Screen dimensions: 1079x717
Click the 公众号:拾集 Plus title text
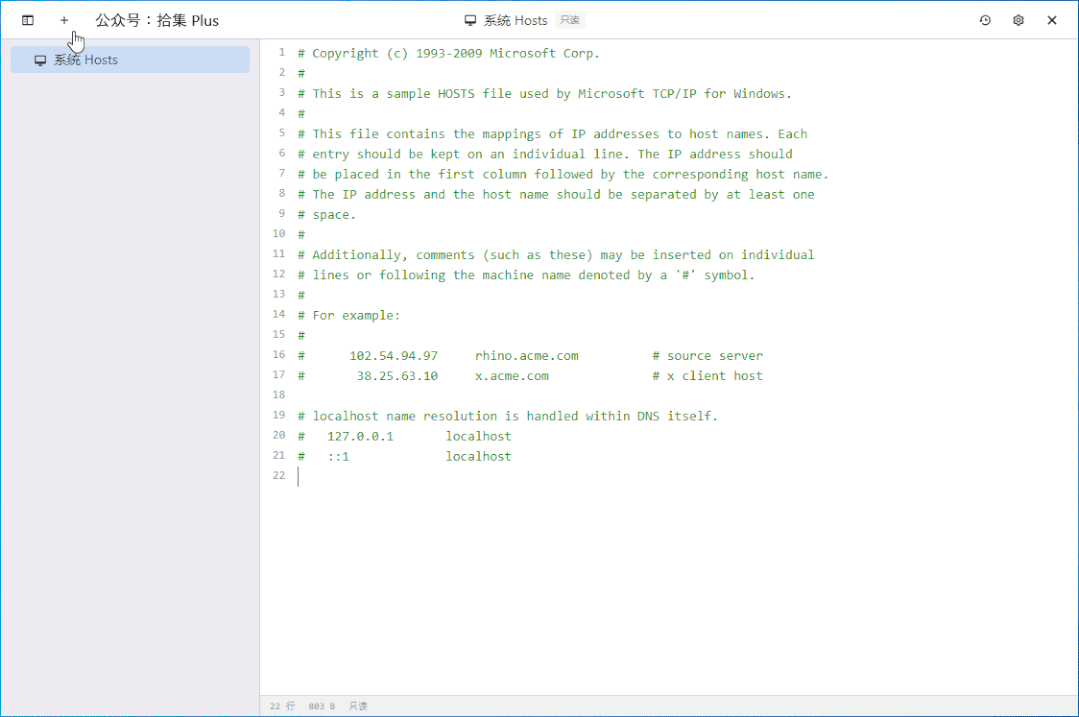157,21
